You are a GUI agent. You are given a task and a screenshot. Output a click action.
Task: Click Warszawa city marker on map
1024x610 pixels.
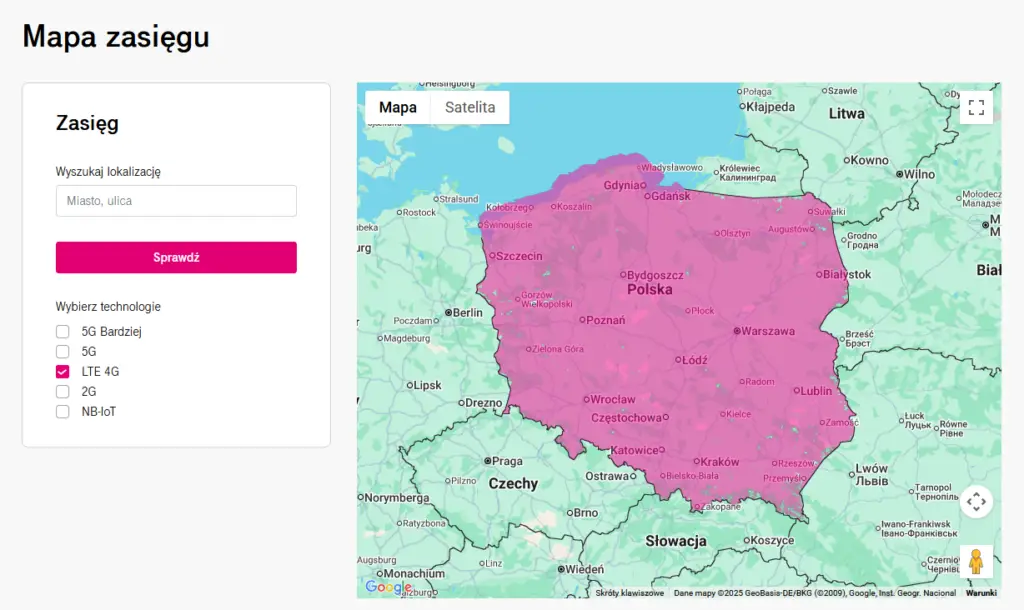click(737, 331)
